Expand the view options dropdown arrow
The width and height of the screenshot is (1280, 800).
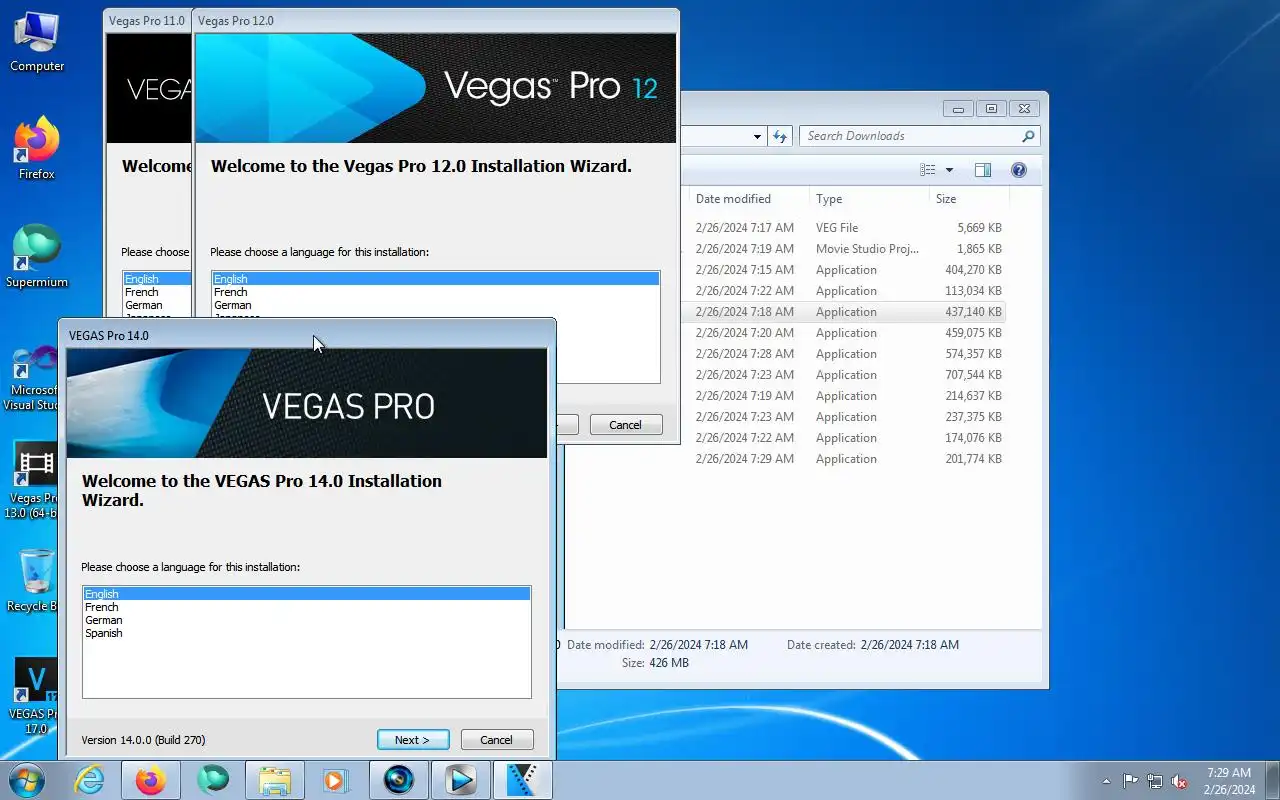(949, 170)
